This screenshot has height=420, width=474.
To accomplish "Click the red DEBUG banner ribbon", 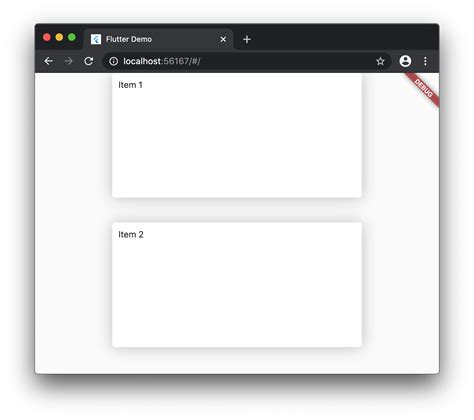I will [x=423, y=89].
